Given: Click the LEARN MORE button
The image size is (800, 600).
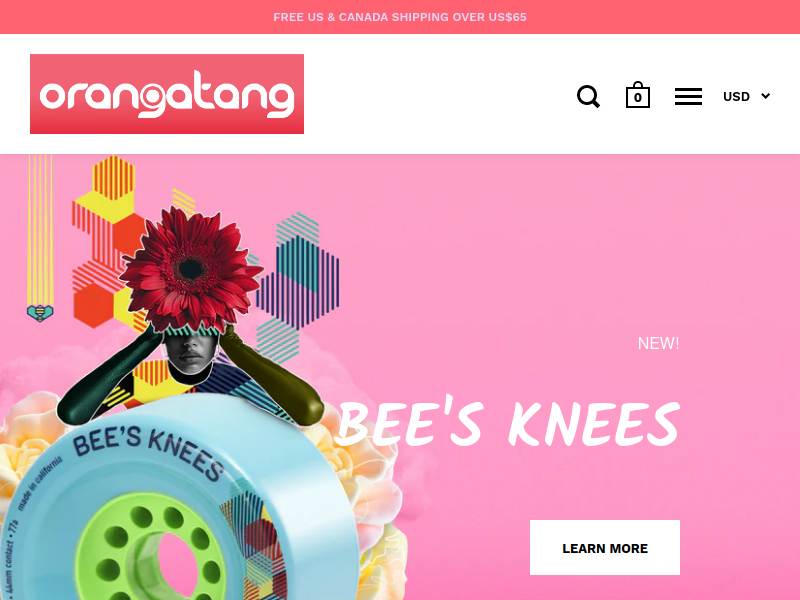Looking at the screenshot, I should (605, 547).
